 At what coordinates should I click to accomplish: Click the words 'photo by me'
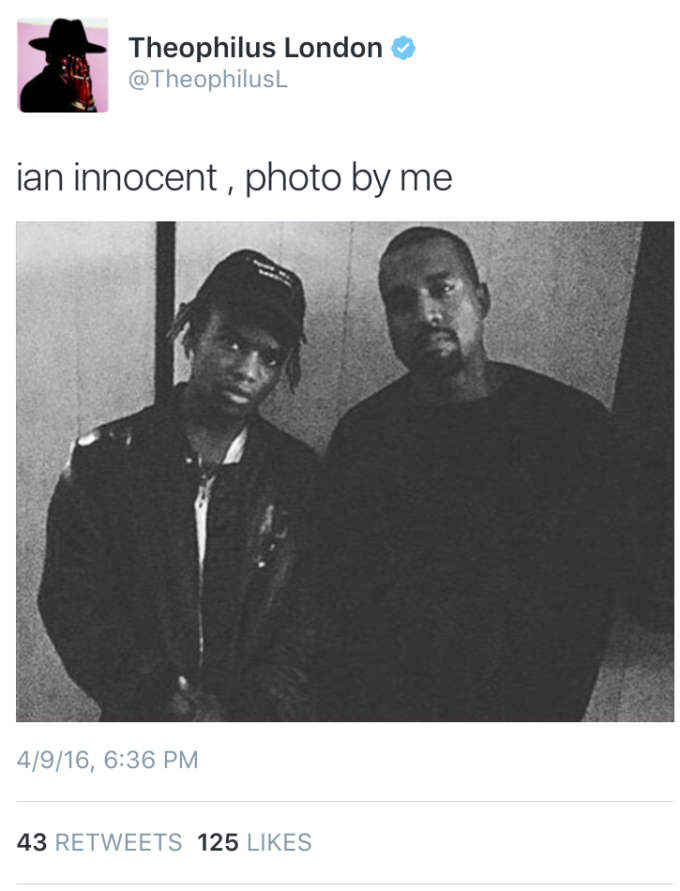click(x=348, y=178)
